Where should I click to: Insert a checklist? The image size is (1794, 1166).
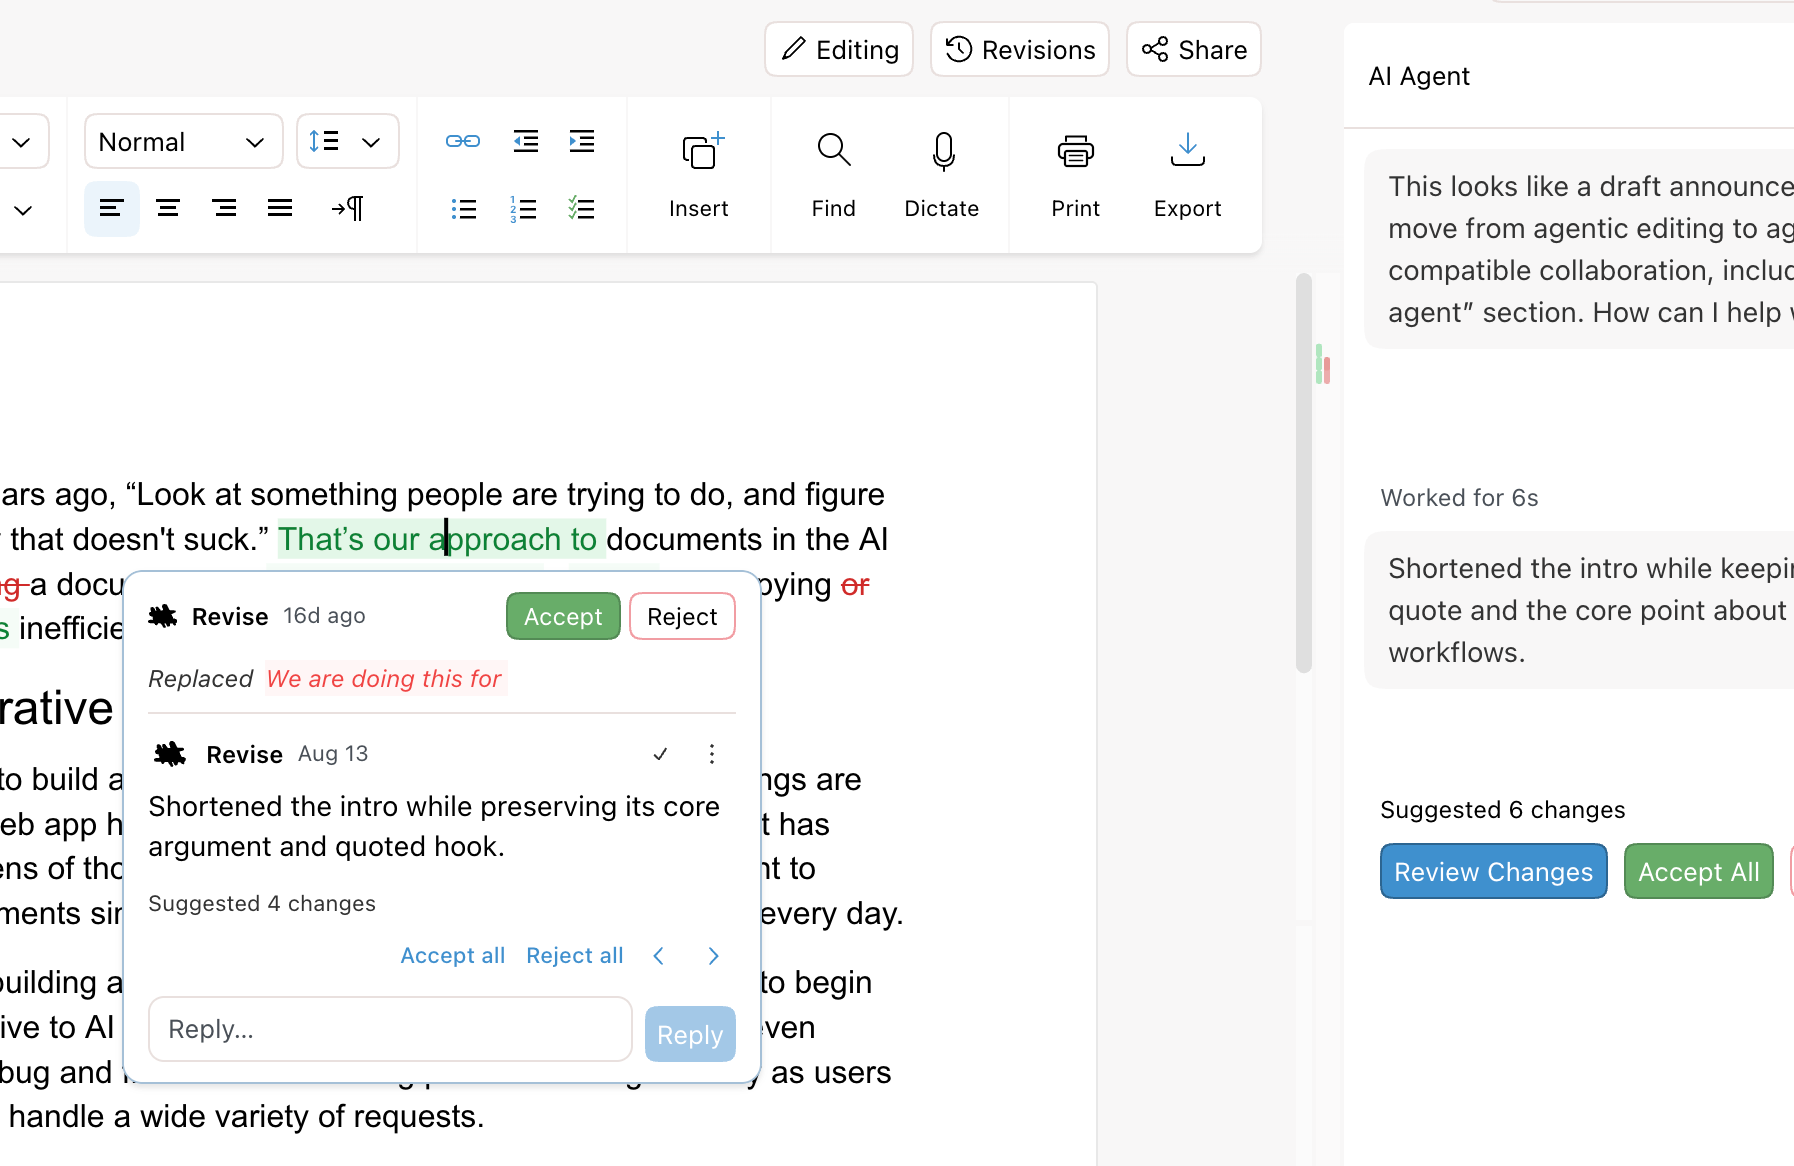point(582,208)
